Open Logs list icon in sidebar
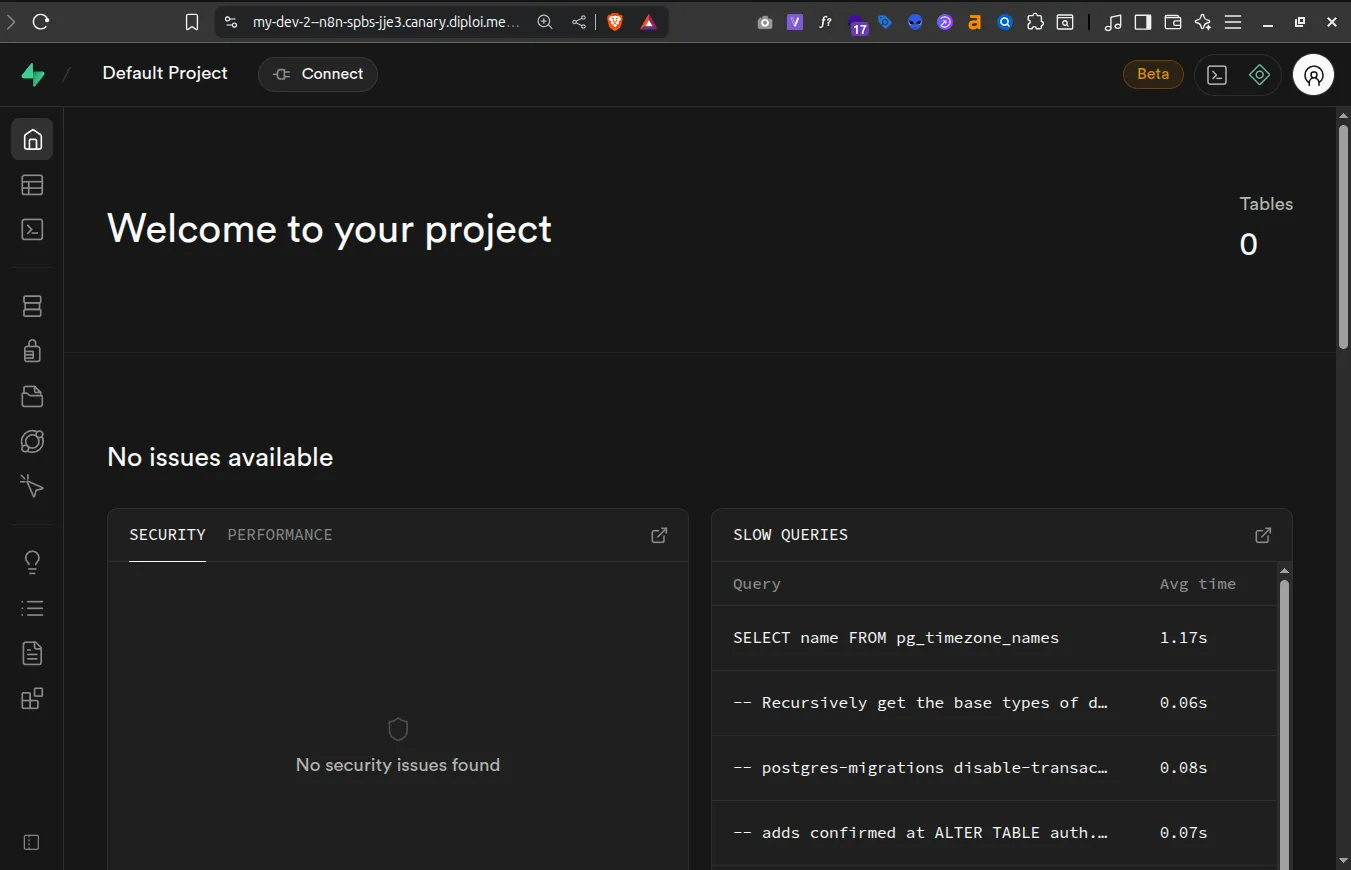This screenshot has width=1351, height=870. pyautogui.click(x=32, y=608)
